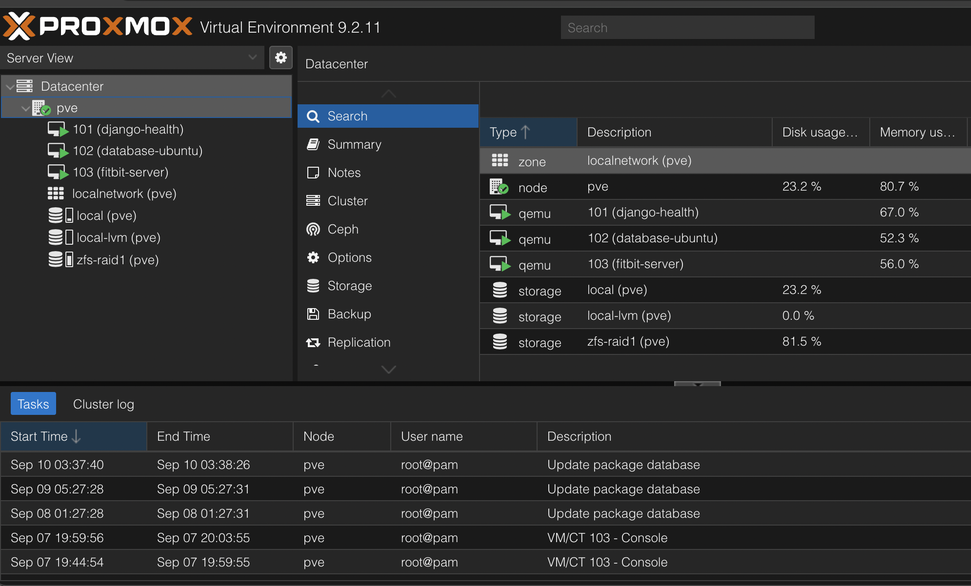
Task: Click the Proxmox logo icon
Action: pyautogui.click(x=19, y=27)
